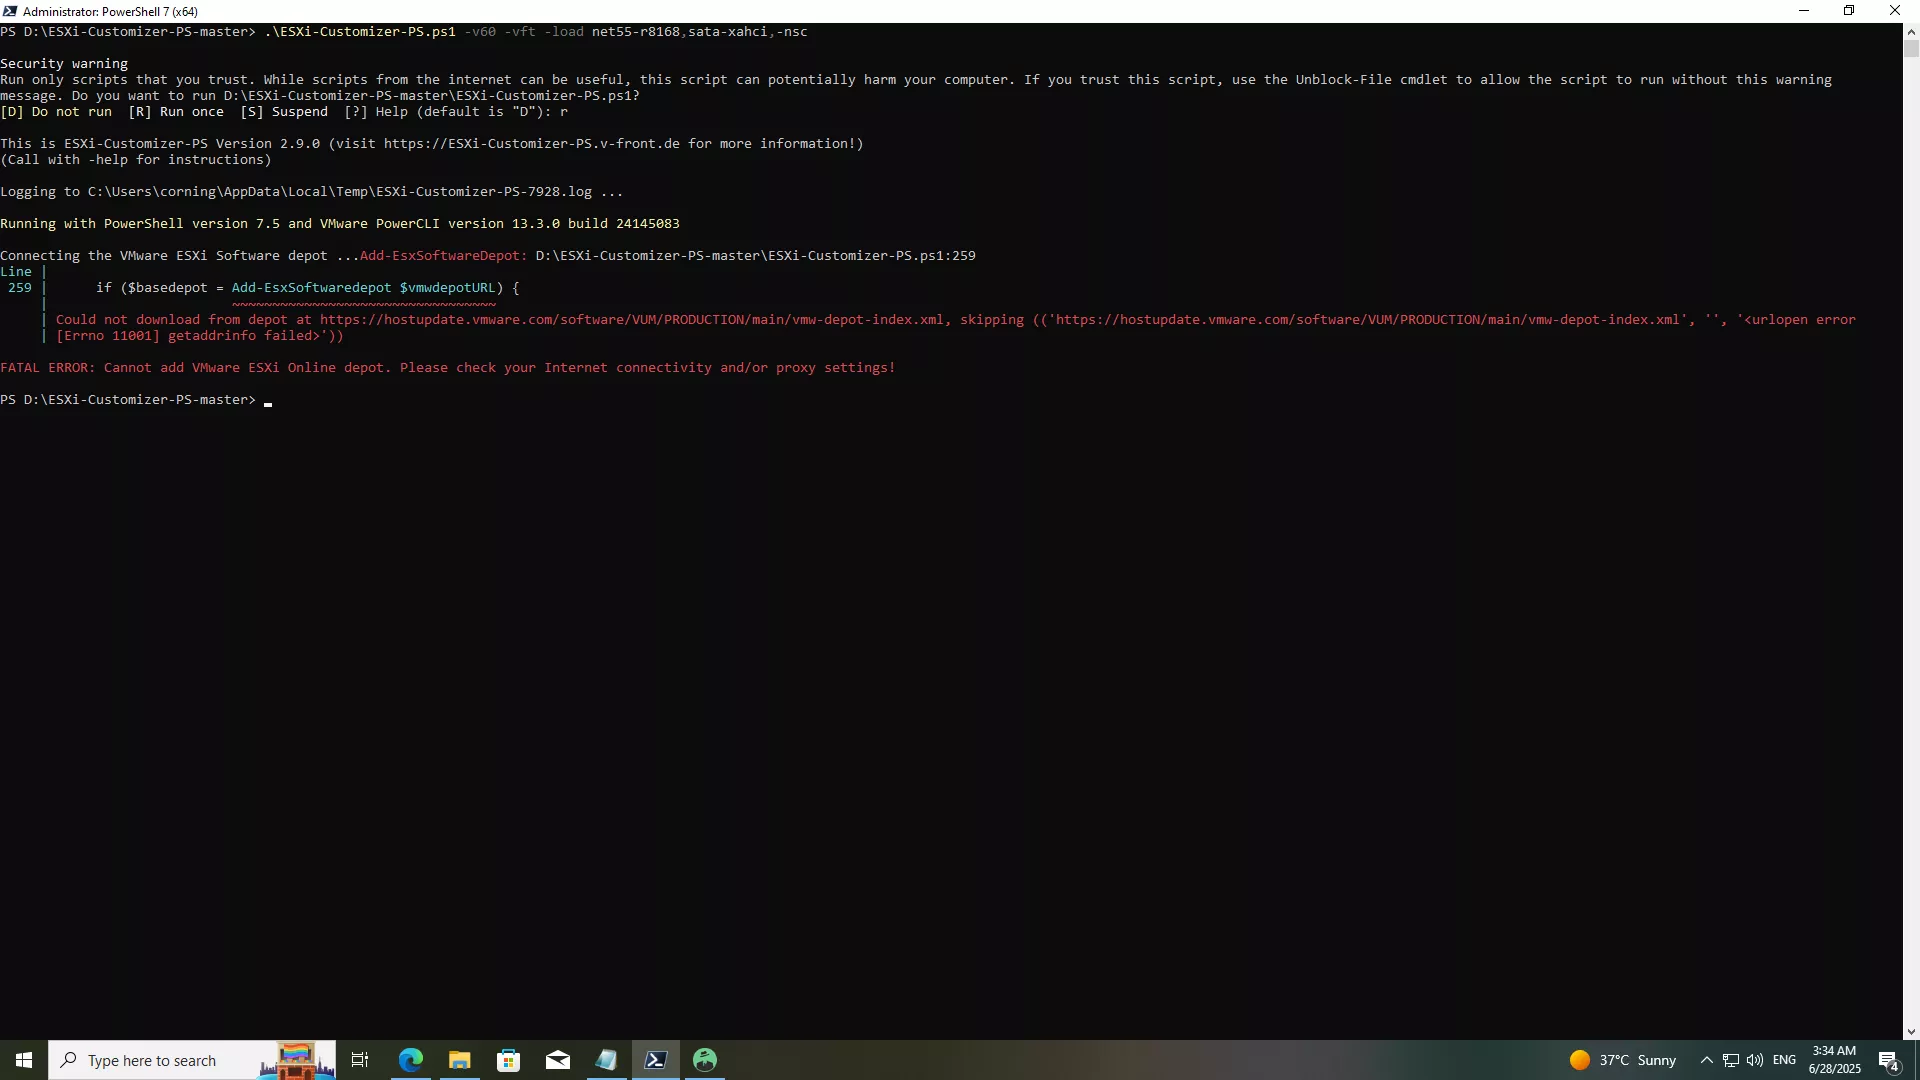Restore down the PowerShell window
This screenshot has height=1080, width=1920.
pyautogui.click(x=1849, y=11)
